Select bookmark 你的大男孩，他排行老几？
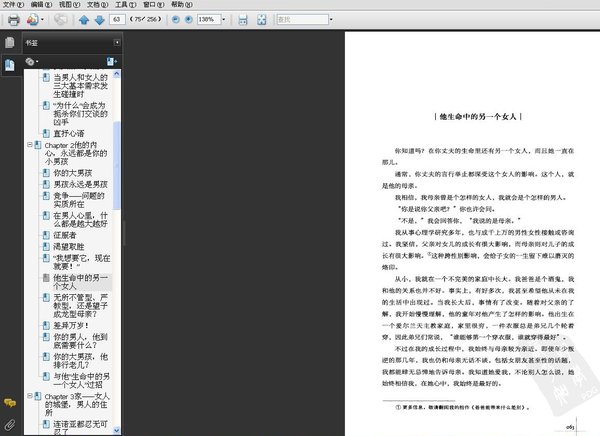The height and width of the screenshot is (436, 600). (80, 361)
